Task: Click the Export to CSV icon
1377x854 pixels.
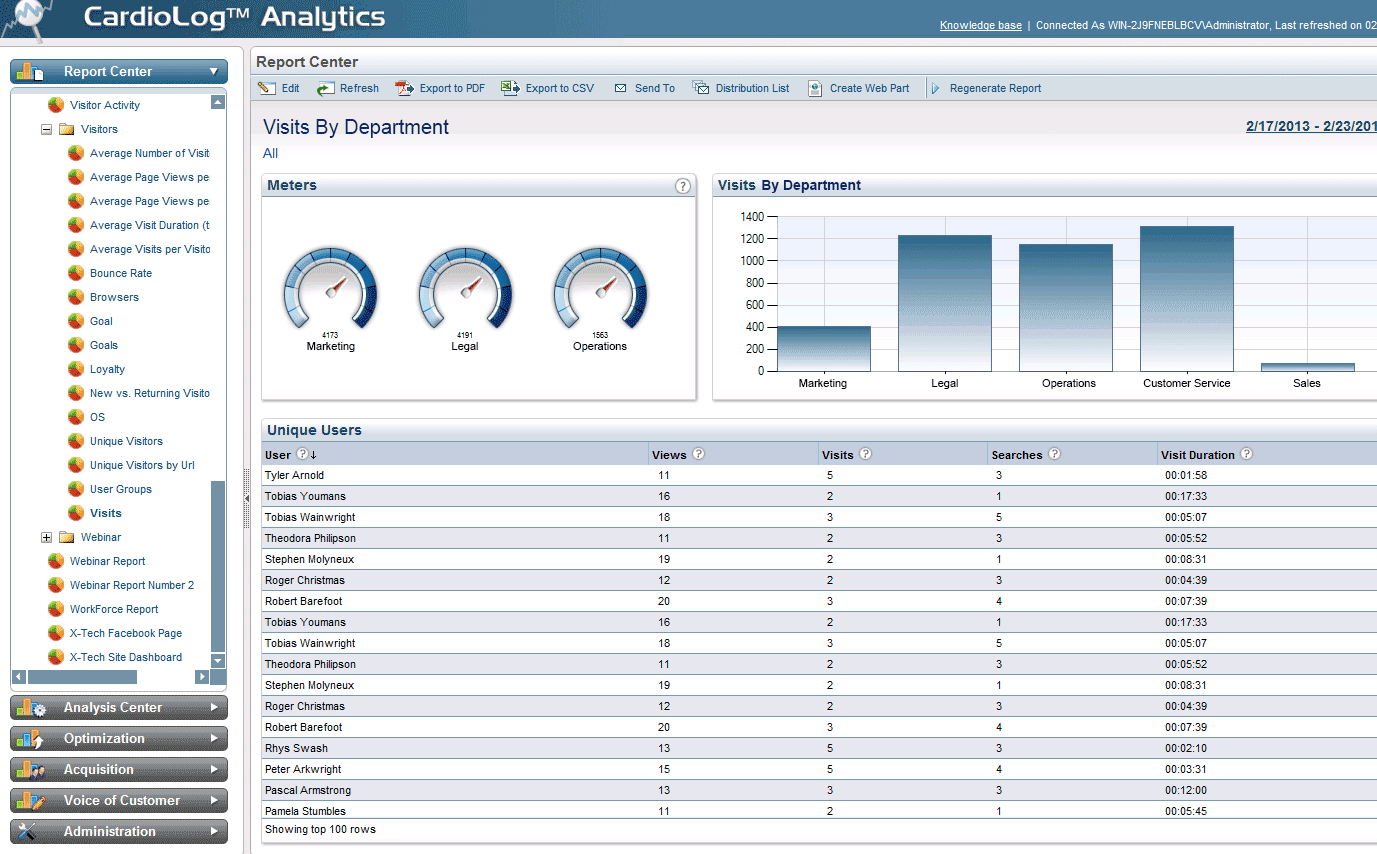Action: pos(510,88)
